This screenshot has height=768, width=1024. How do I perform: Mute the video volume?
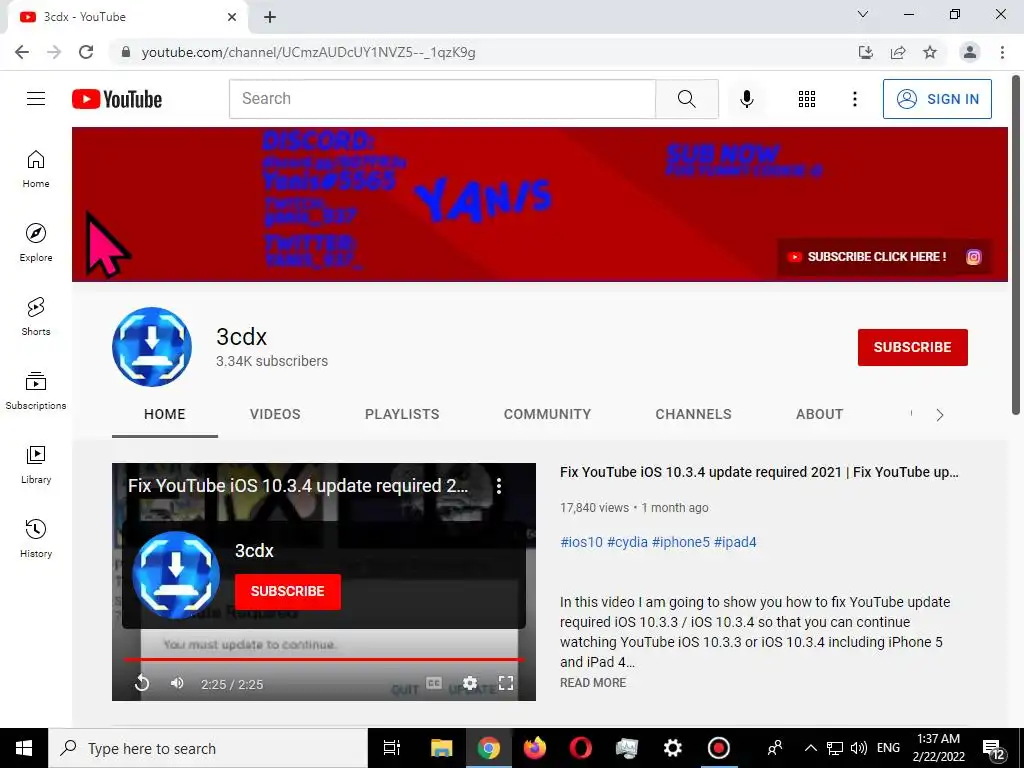coord(176,683)
